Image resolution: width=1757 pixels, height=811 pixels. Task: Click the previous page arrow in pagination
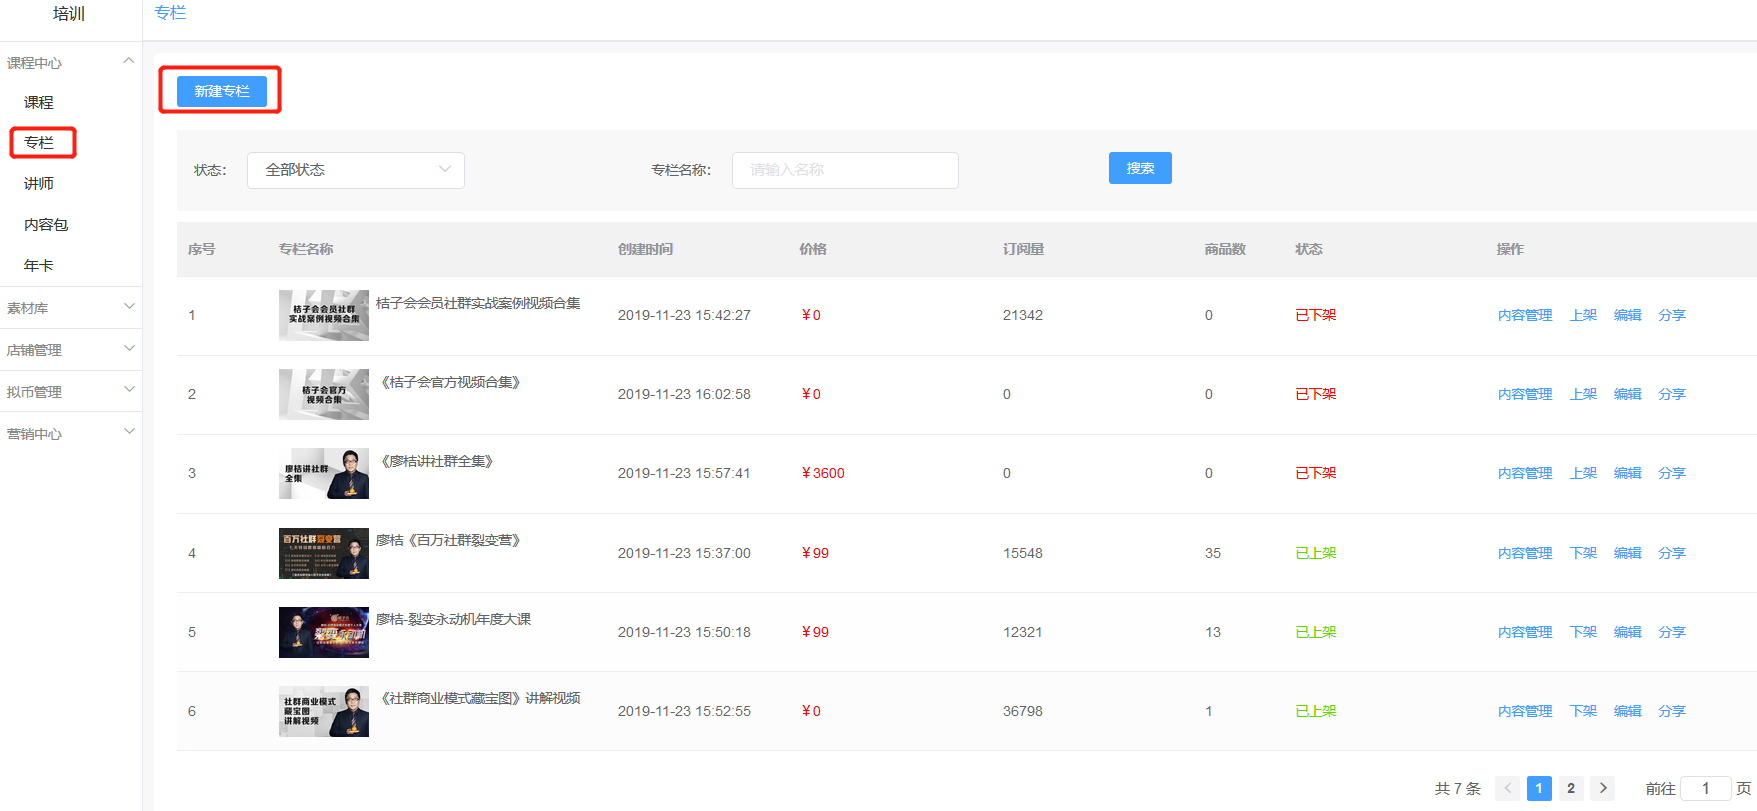1507,788
